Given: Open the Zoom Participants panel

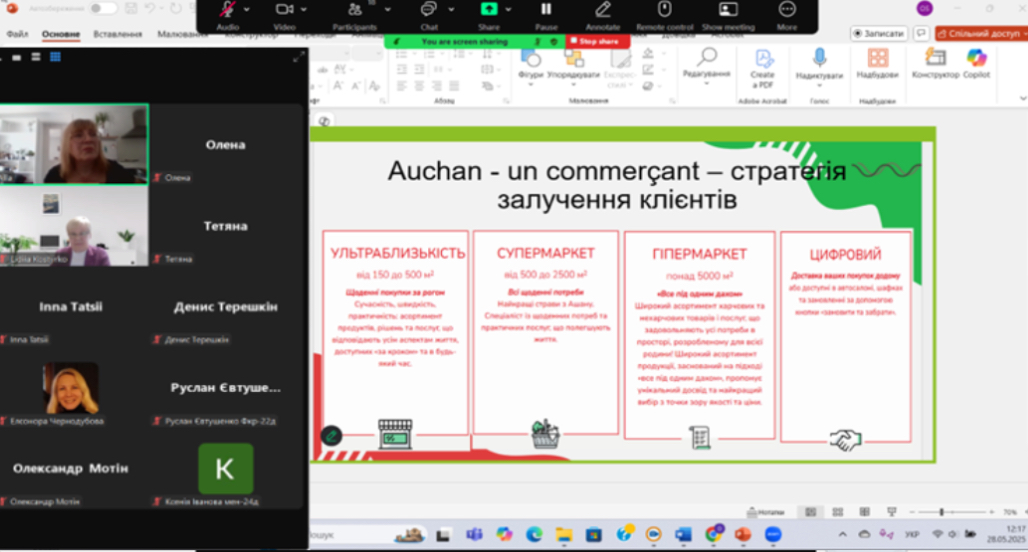Looking at the screenshot, I should [x=355, y=10].
